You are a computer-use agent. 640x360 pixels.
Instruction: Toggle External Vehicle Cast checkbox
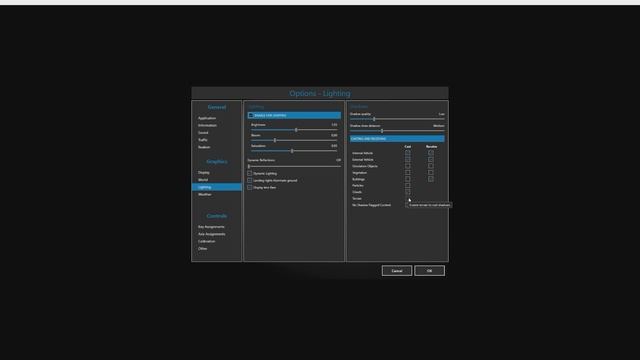tap(407, 160)
